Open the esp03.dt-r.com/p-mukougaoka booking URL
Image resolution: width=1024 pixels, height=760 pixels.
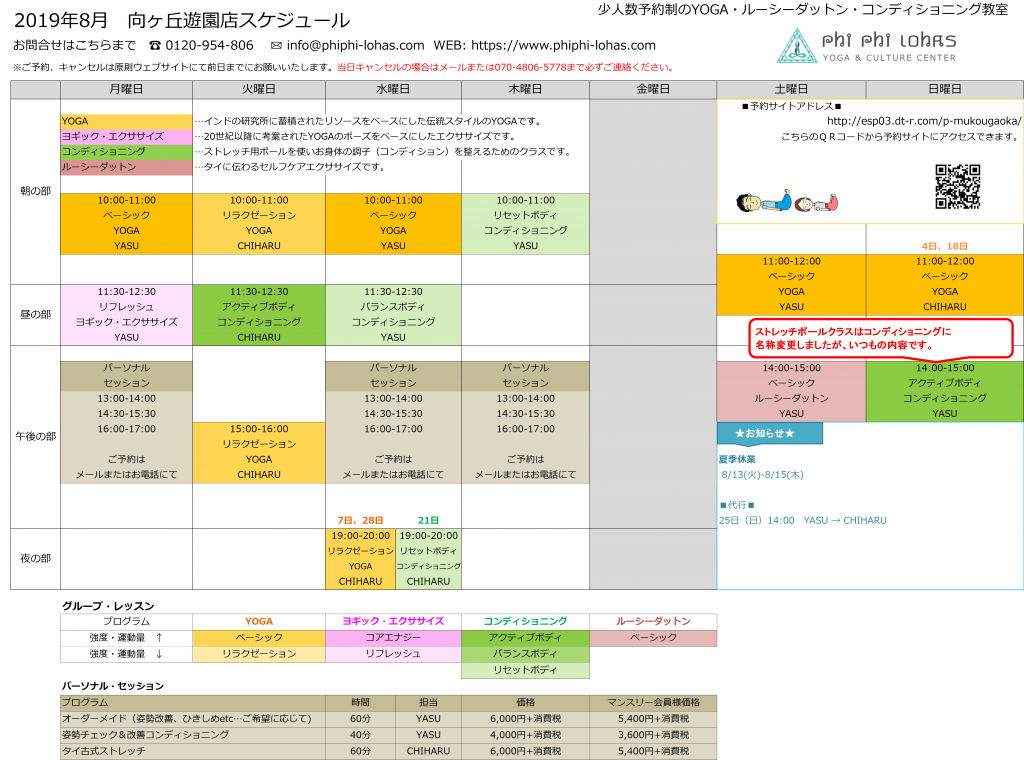point(924,121)
